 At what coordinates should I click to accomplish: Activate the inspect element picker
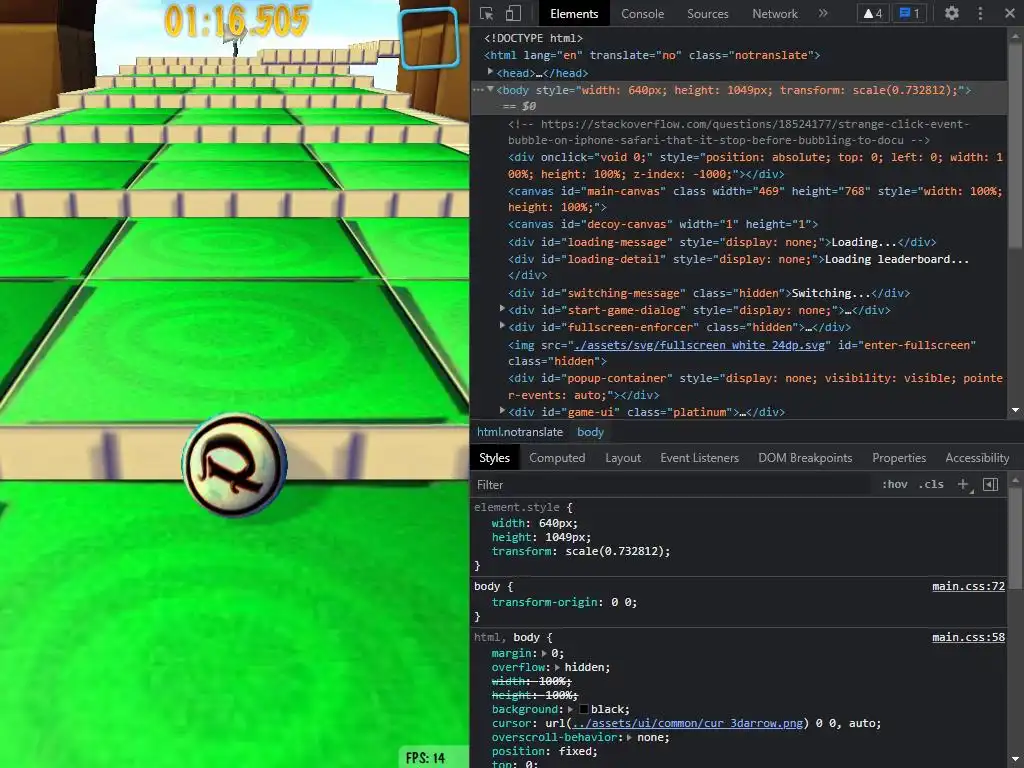[x=487, y=13]
